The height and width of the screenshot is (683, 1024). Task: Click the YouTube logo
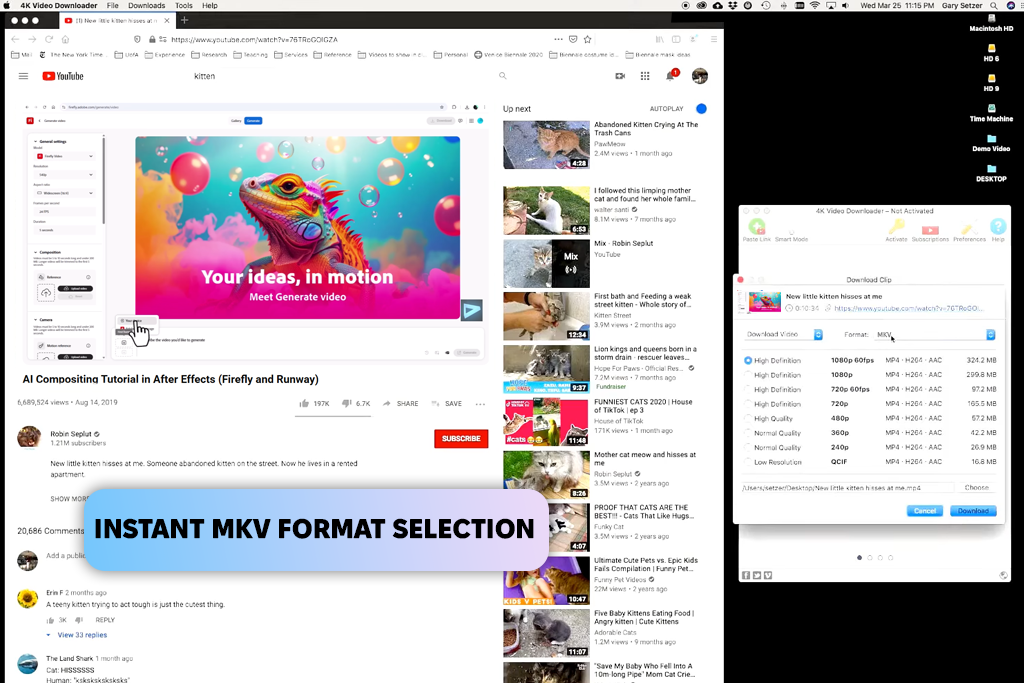tap(63, 76)
